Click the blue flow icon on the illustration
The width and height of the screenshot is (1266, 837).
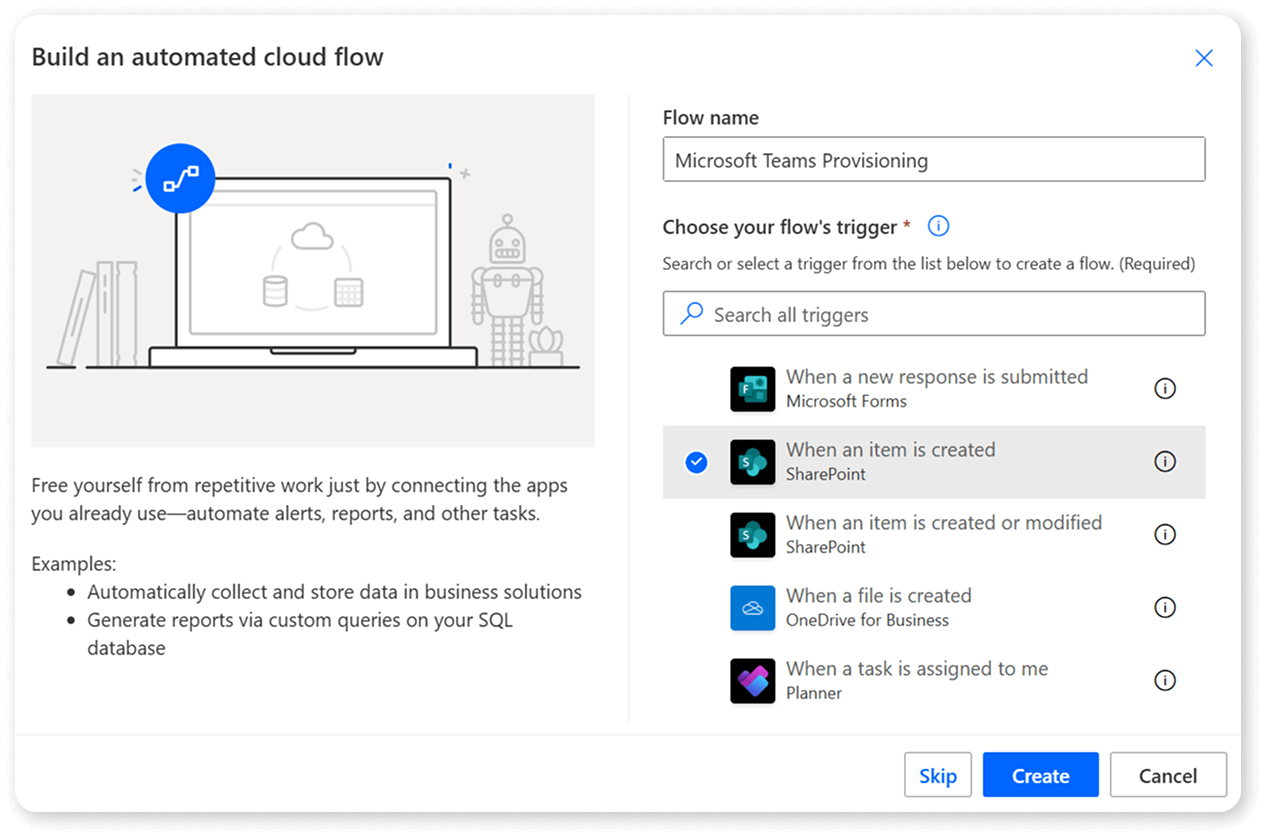[x=180, y=180]
